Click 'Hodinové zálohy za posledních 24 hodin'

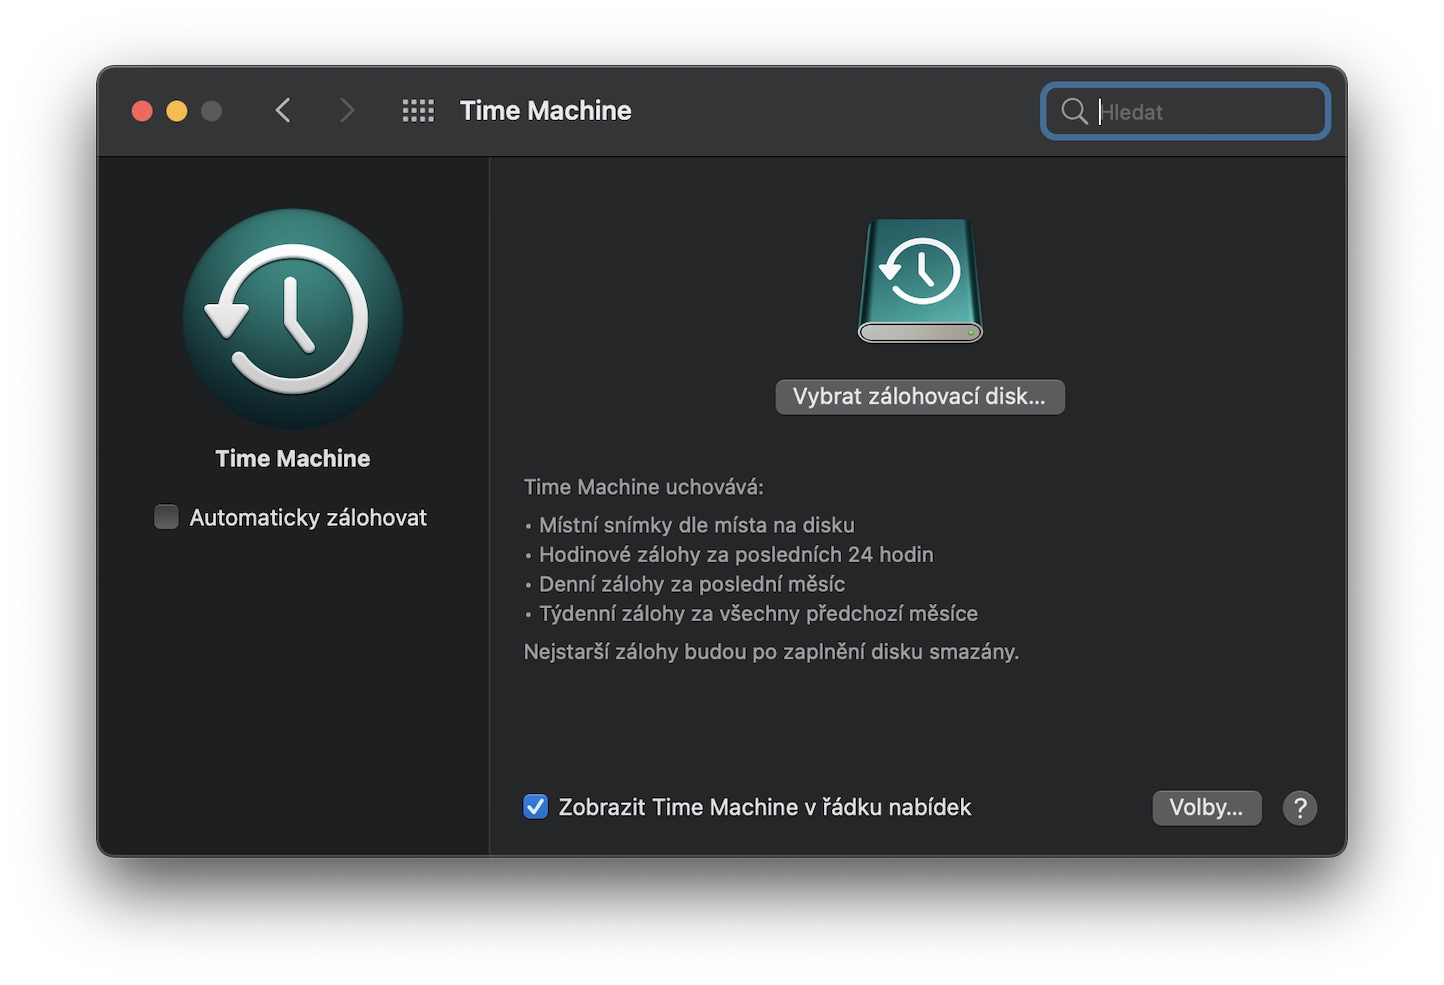tap(736, 555)
